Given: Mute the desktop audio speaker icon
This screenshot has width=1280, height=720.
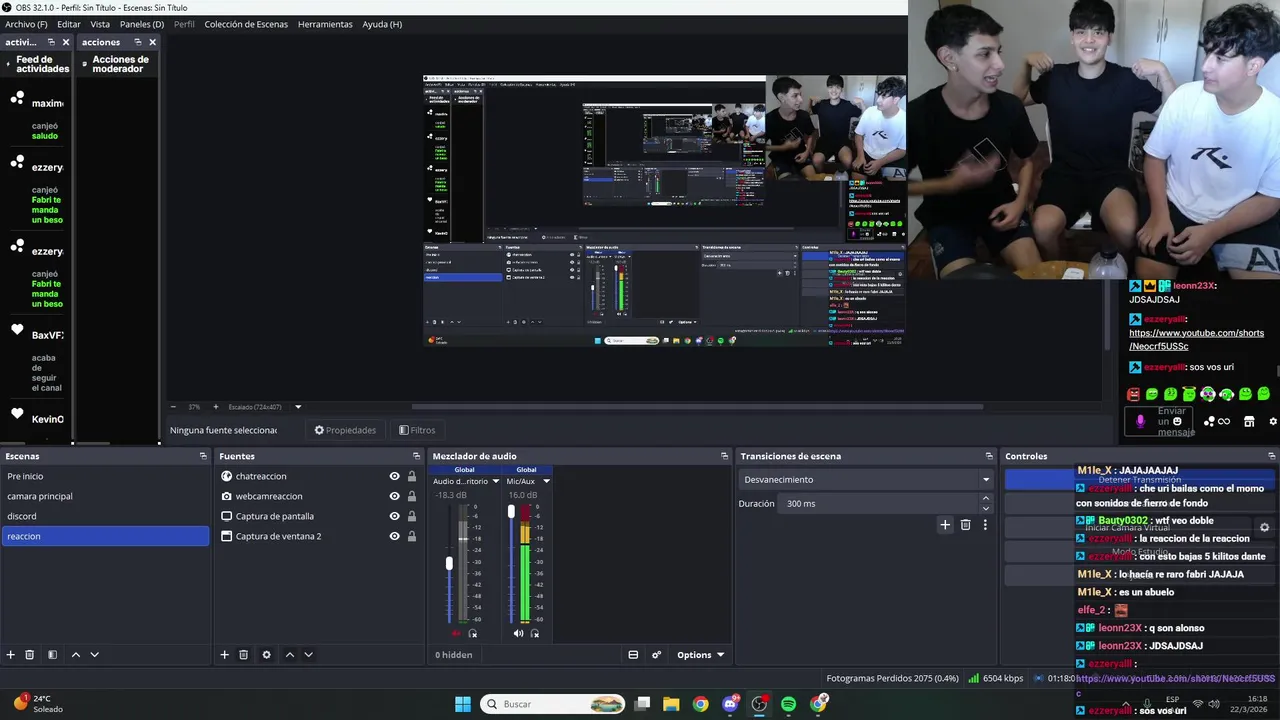Looking at the screenshot, I should 456,633.
